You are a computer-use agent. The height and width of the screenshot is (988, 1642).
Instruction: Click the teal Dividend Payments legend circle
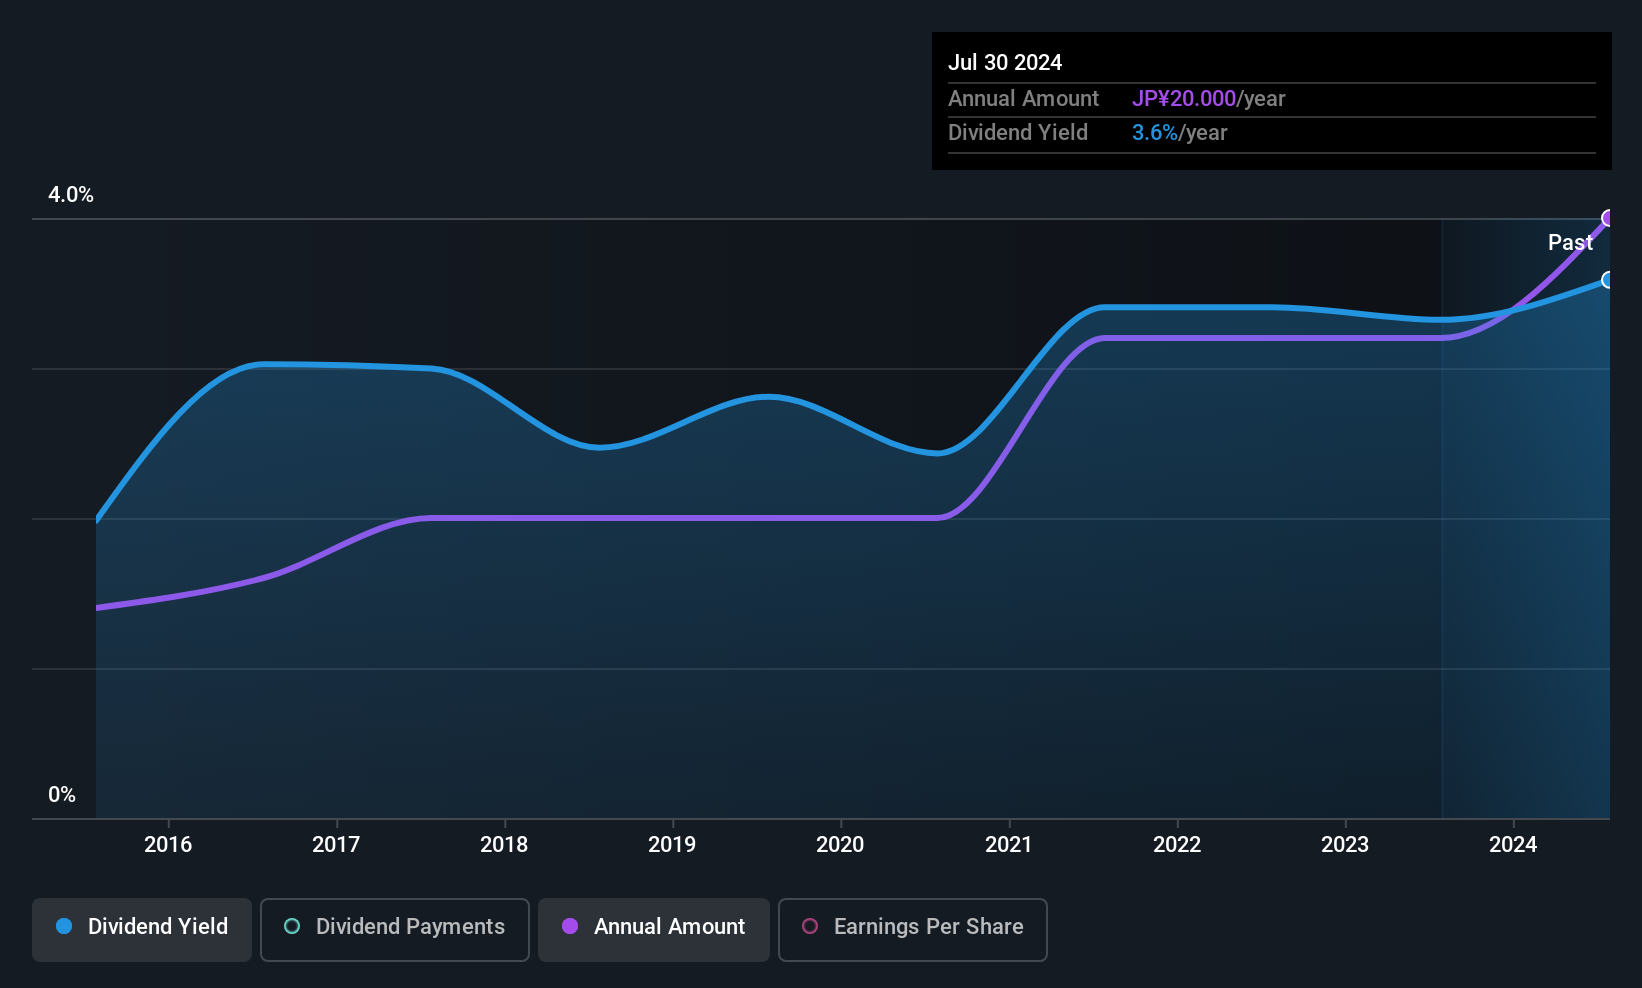click(292, 926)
